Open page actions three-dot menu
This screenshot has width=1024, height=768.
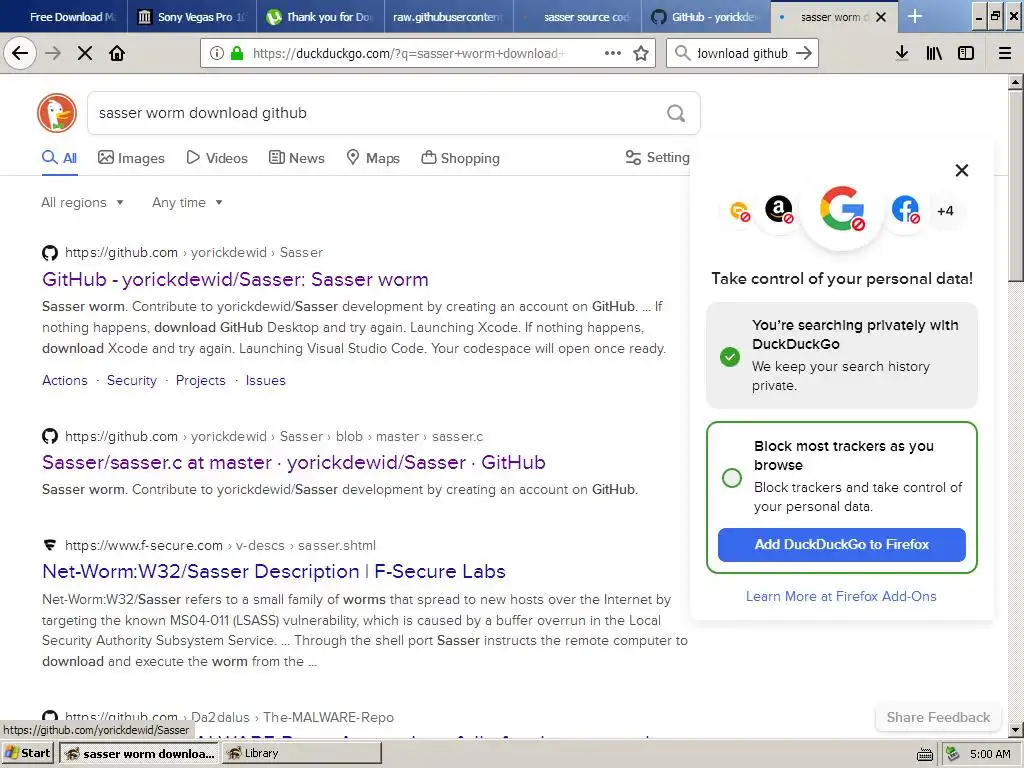613,53
